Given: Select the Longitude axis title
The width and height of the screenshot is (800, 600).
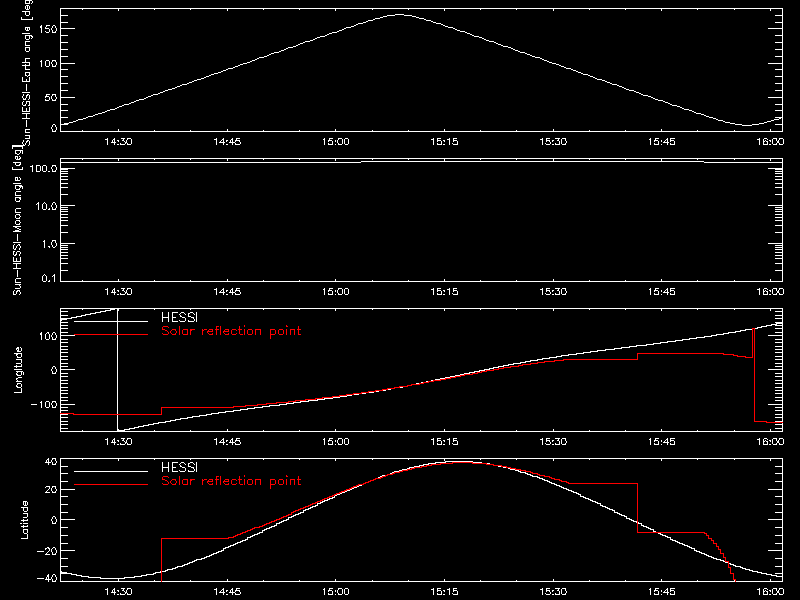Looking at the screenshot, I should point(18,370).
